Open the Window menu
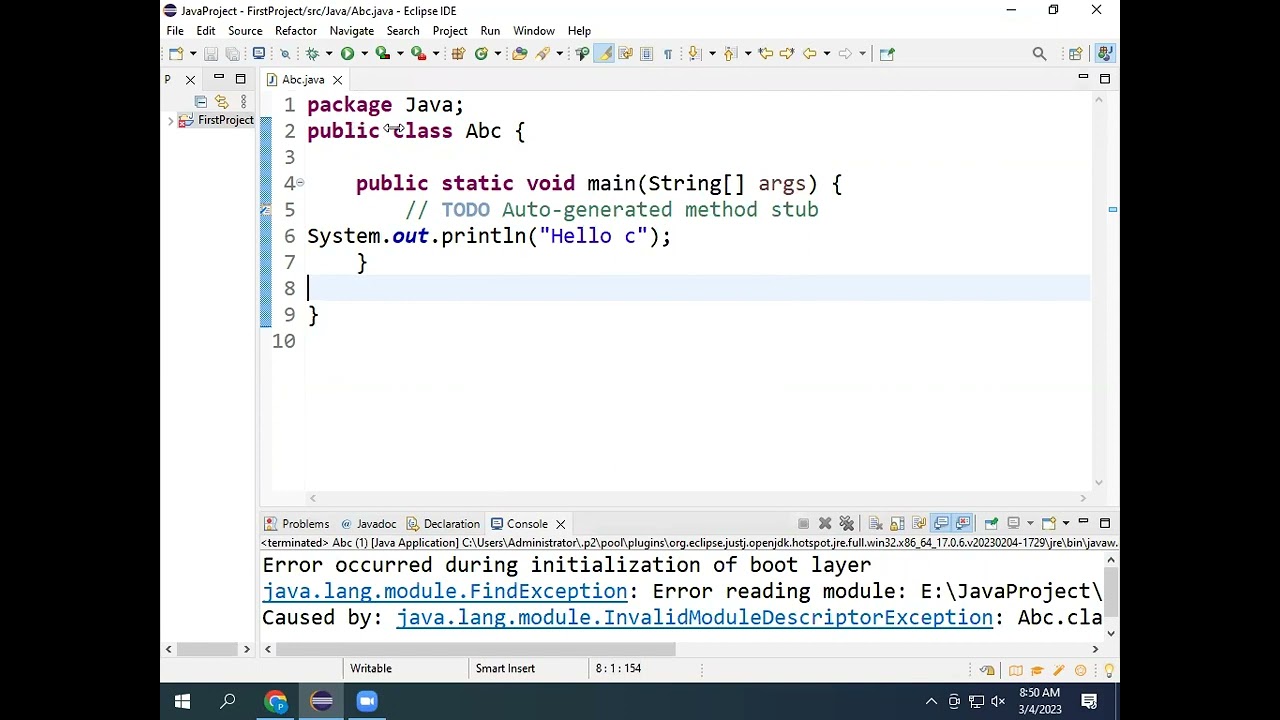This screenshot has width=1280, height=720. tap(534, 31)
